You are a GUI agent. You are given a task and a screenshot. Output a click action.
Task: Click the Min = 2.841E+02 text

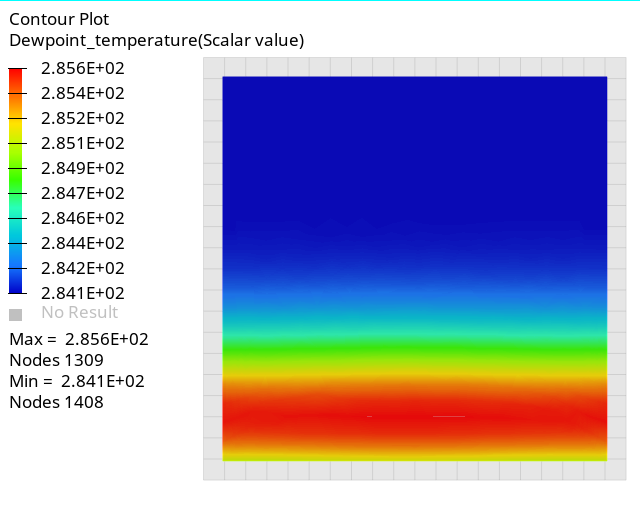click(77, 381)
